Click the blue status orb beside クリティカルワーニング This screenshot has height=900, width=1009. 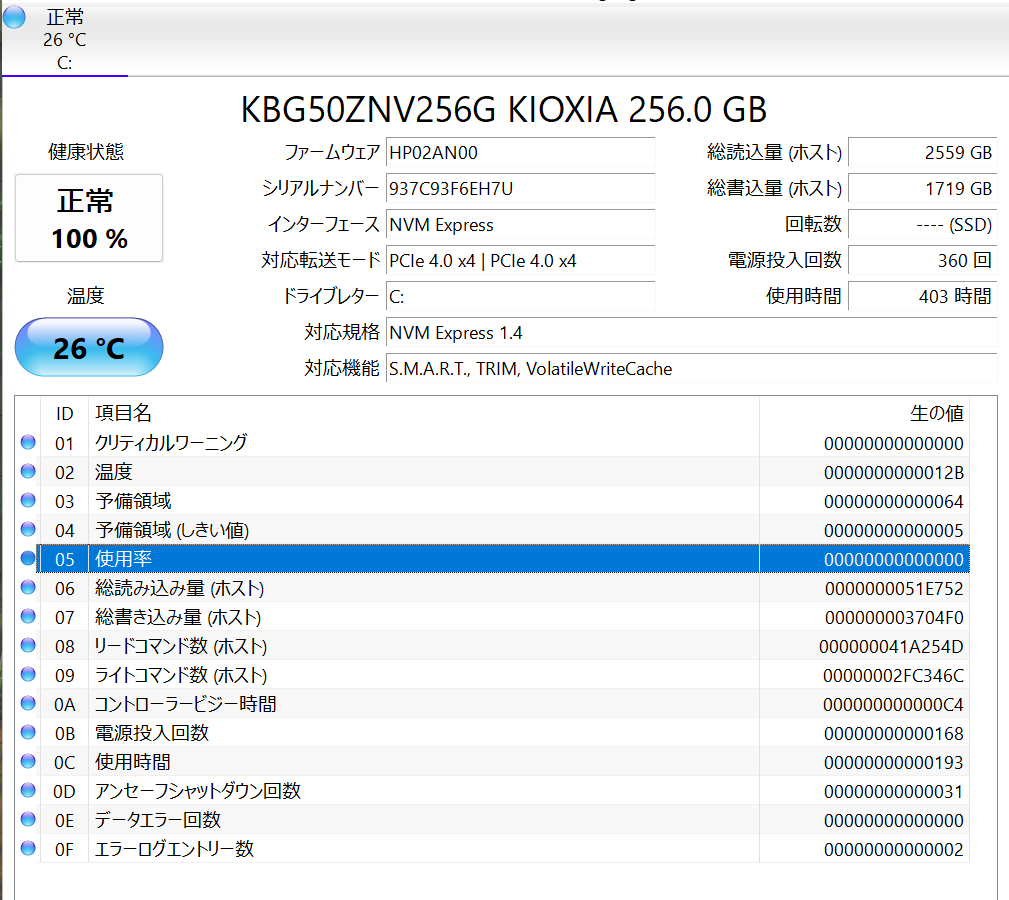tap(28, 443)
